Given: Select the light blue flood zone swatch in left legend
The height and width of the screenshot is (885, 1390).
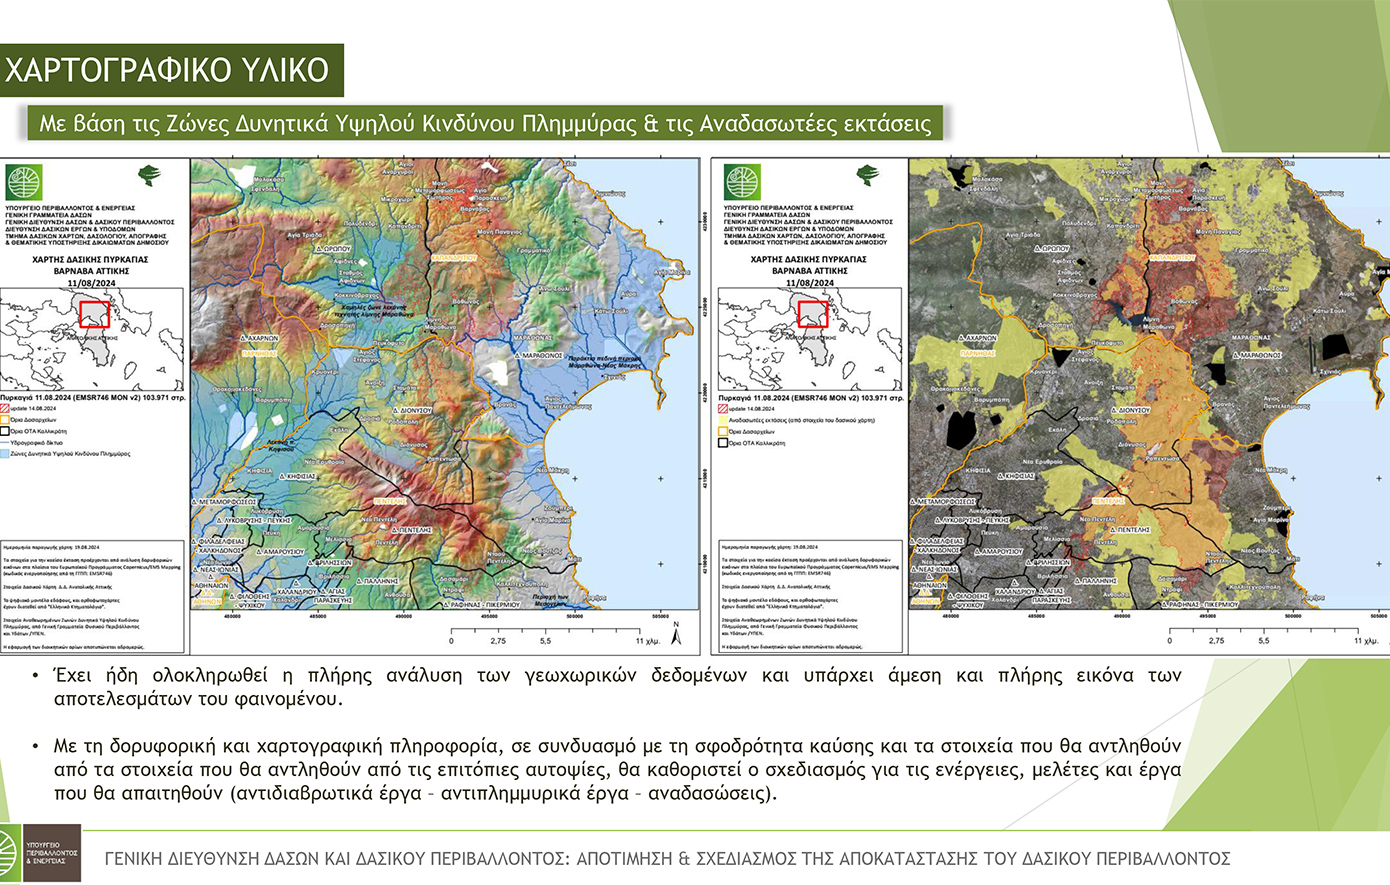Looking at the screenshot, I should [6, 453].
